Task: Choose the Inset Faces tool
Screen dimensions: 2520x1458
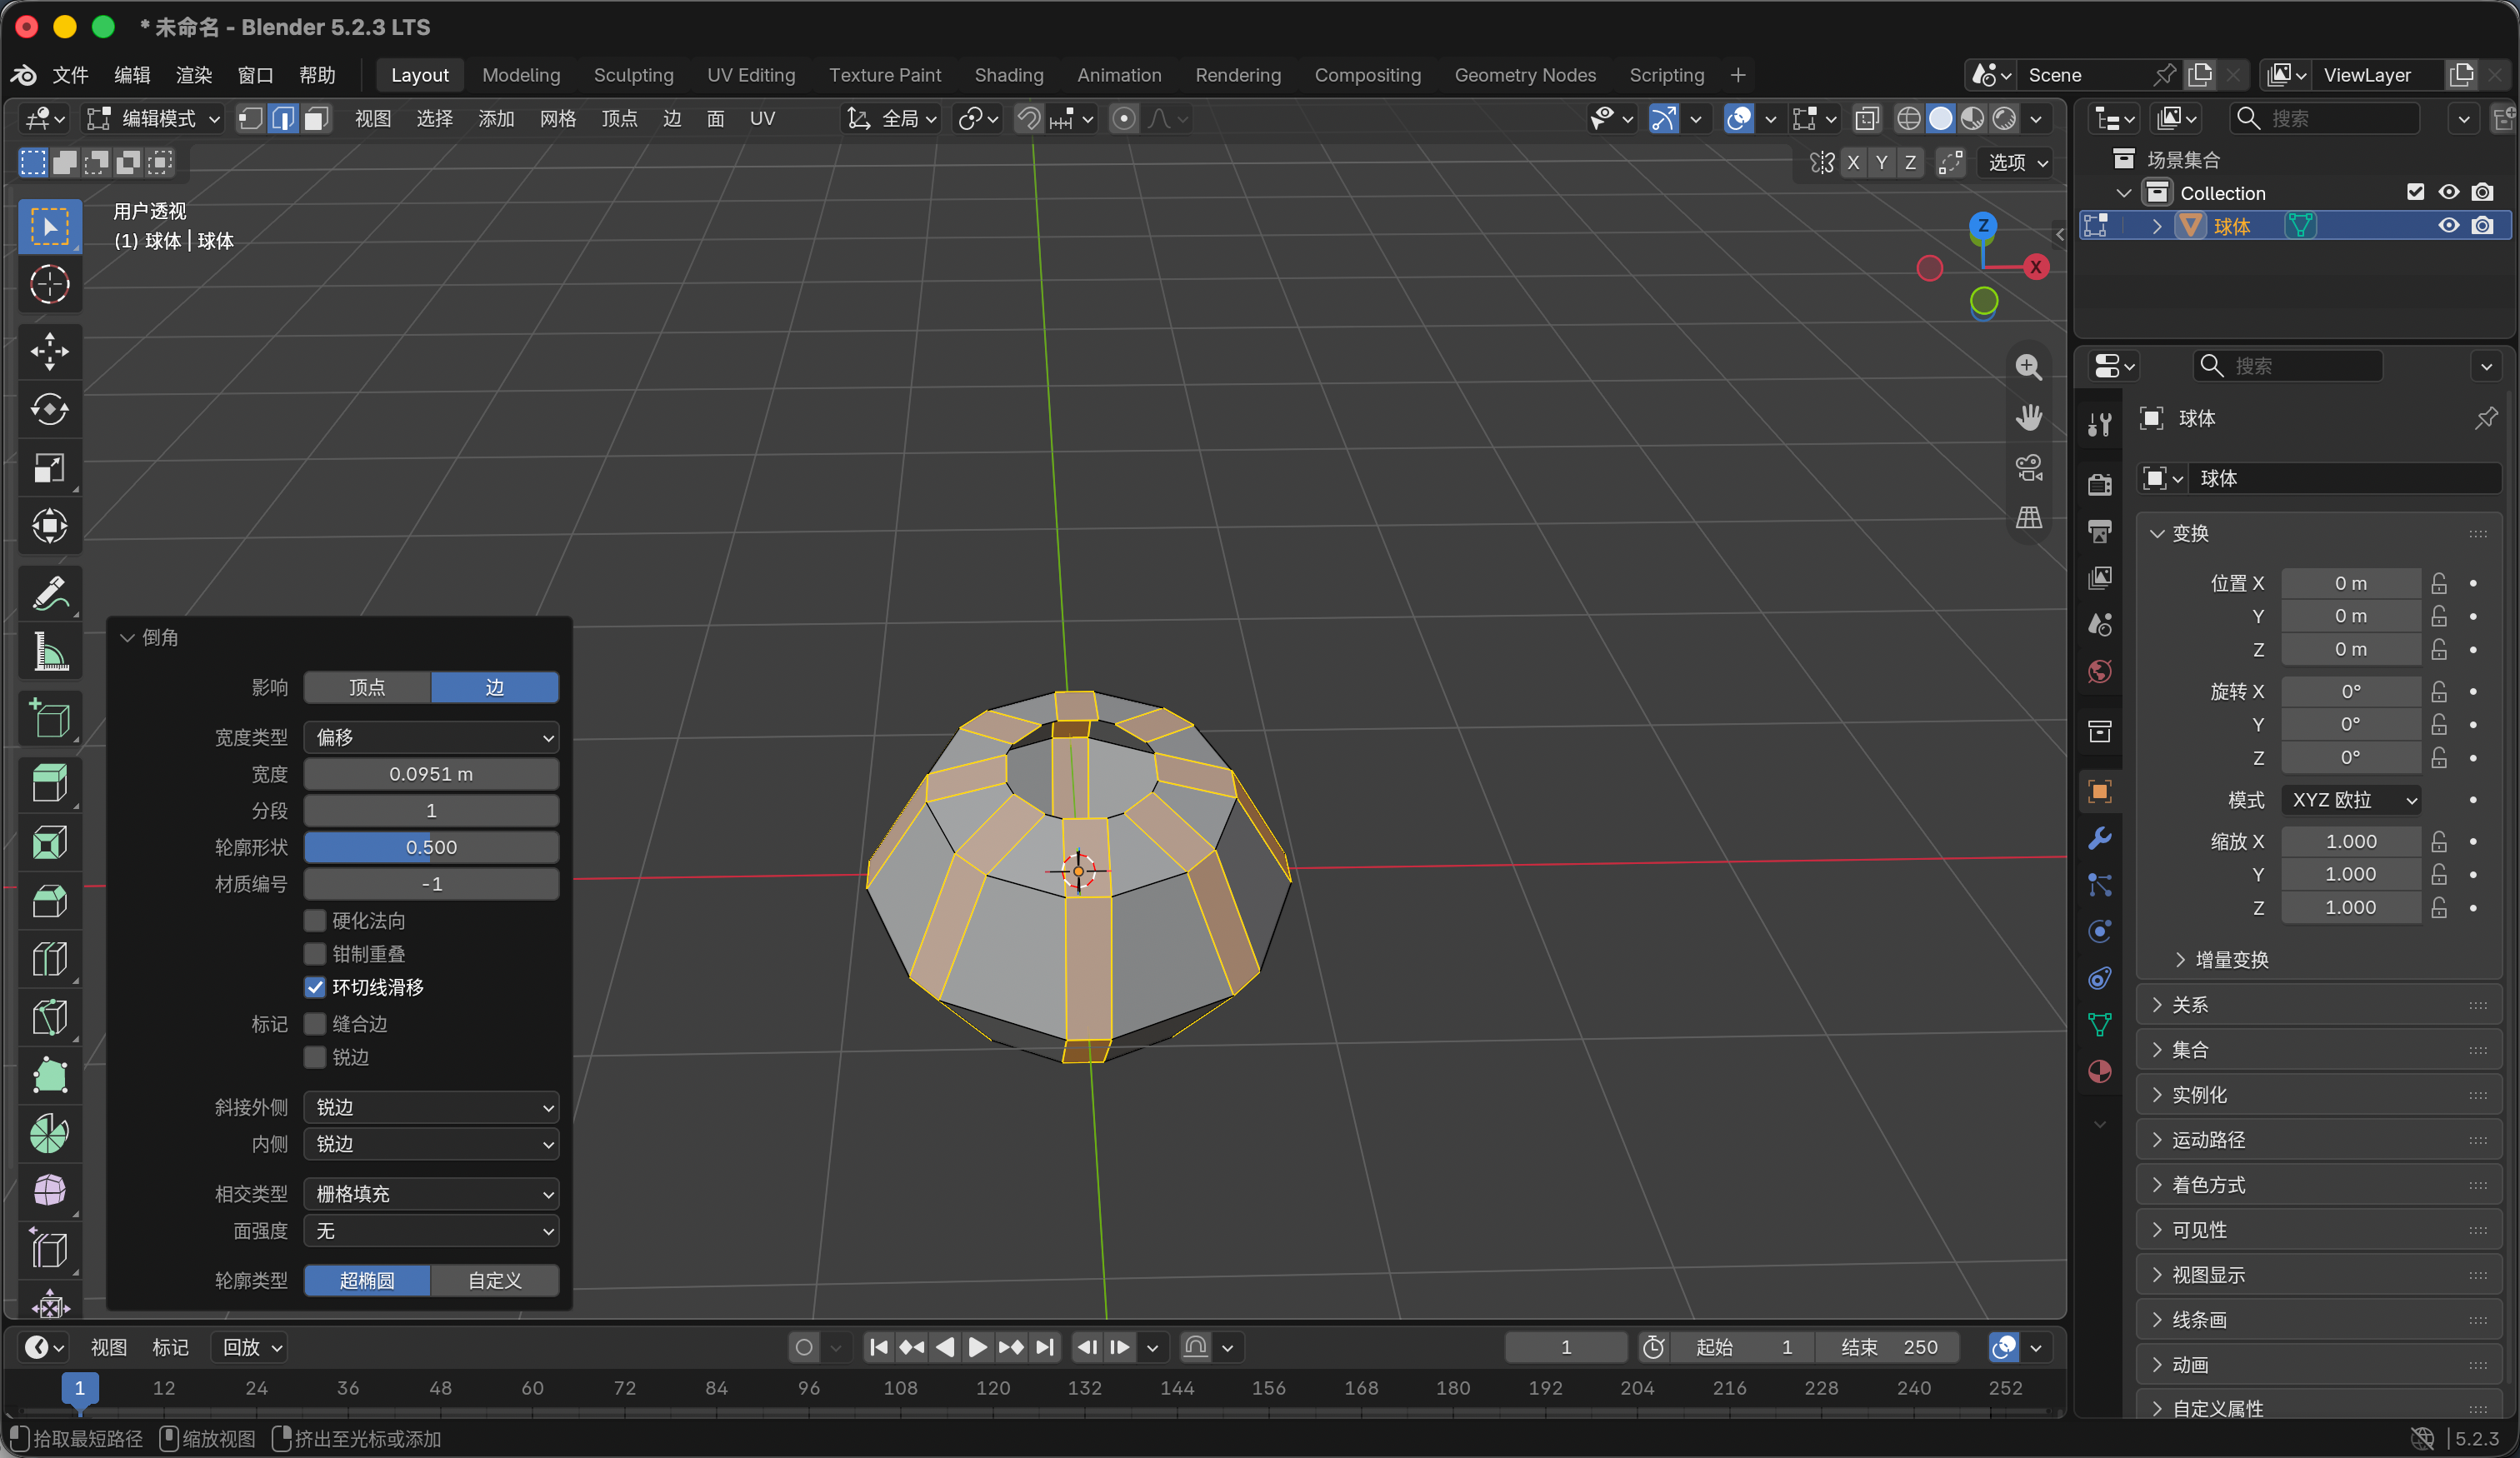Action: coord(49,842)
